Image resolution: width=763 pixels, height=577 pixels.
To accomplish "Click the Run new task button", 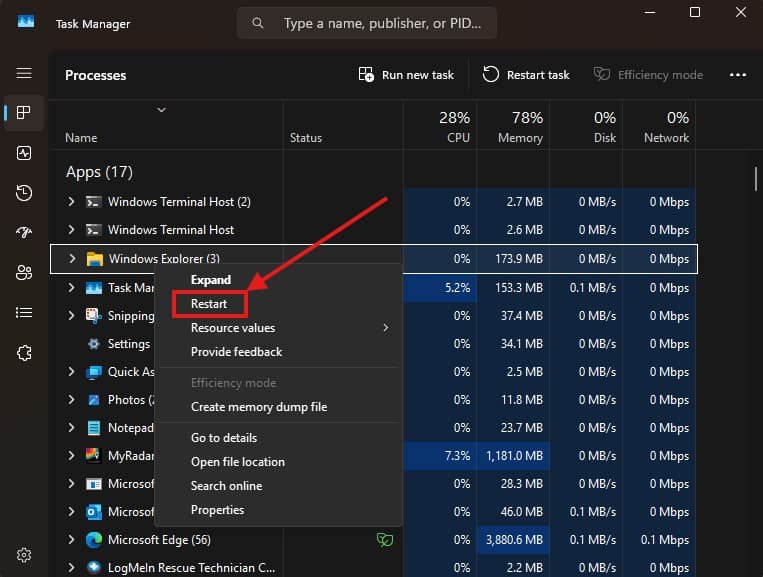I will pyautogui.click(x=406, y=75).
